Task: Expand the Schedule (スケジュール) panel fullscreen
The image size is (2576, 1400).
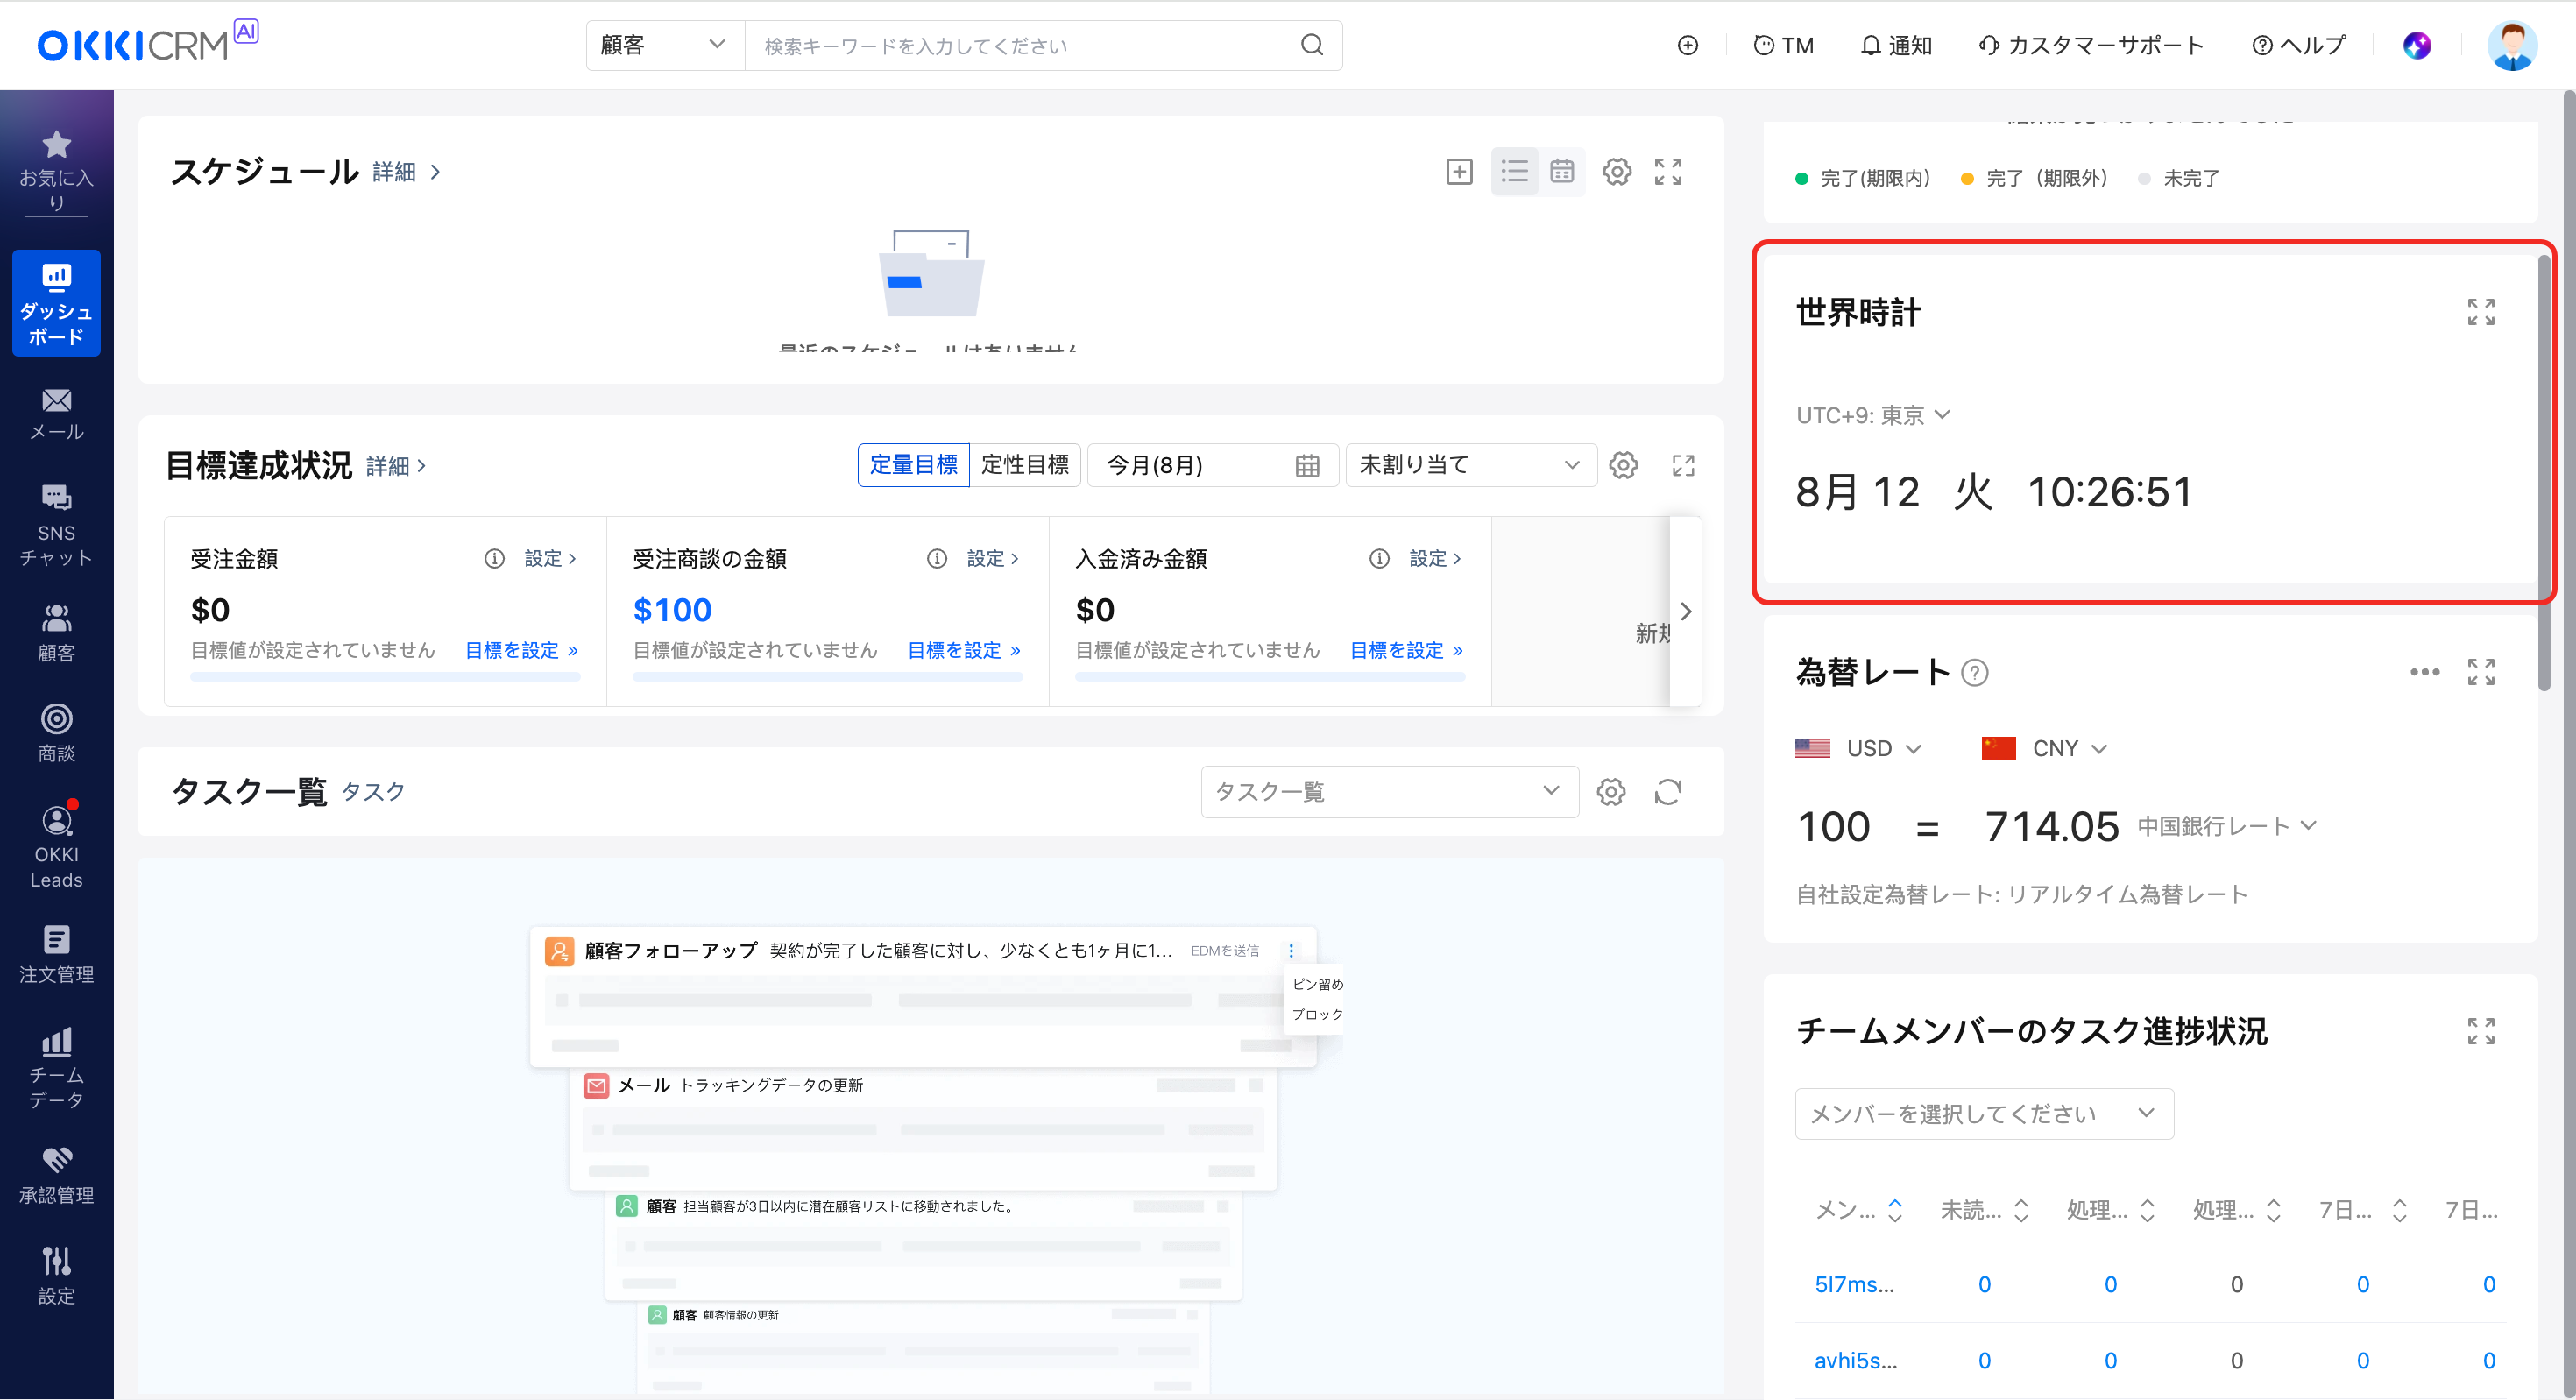Action: coord(1668,171)
